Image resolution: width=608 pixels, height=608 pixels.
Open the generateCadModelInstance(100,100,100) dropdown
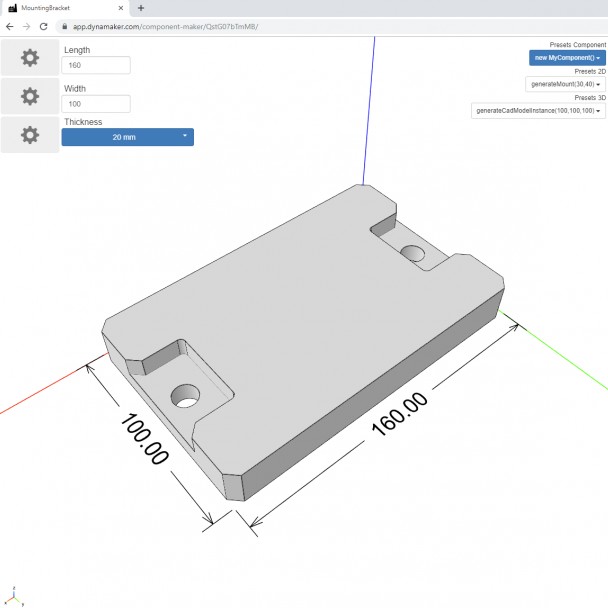(538, 111)
